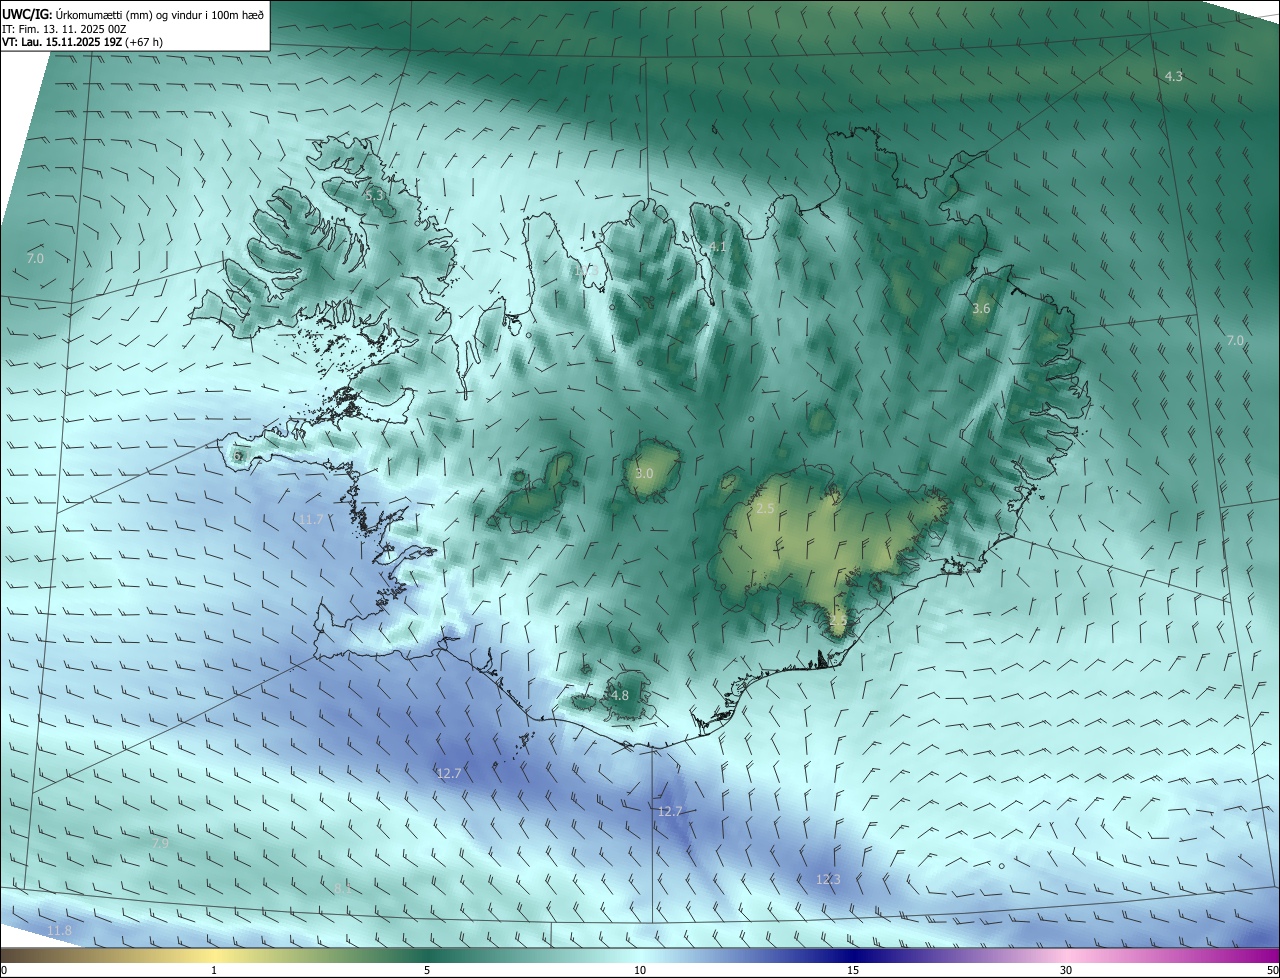
Task: Click the 2.5 label on northwest Vatnajökull glacier
Action: [x=765, y=509]
